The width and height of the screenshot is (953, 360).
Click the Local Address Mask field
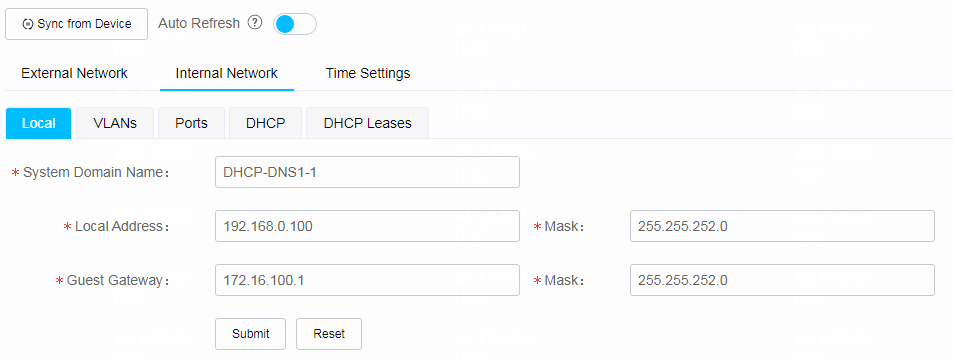(782, 226)
